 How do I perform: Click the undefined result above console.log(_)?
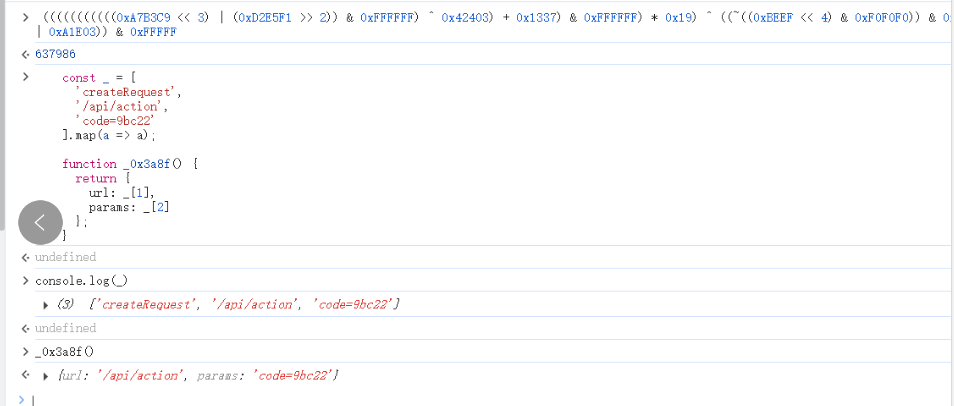pos(65,257)
